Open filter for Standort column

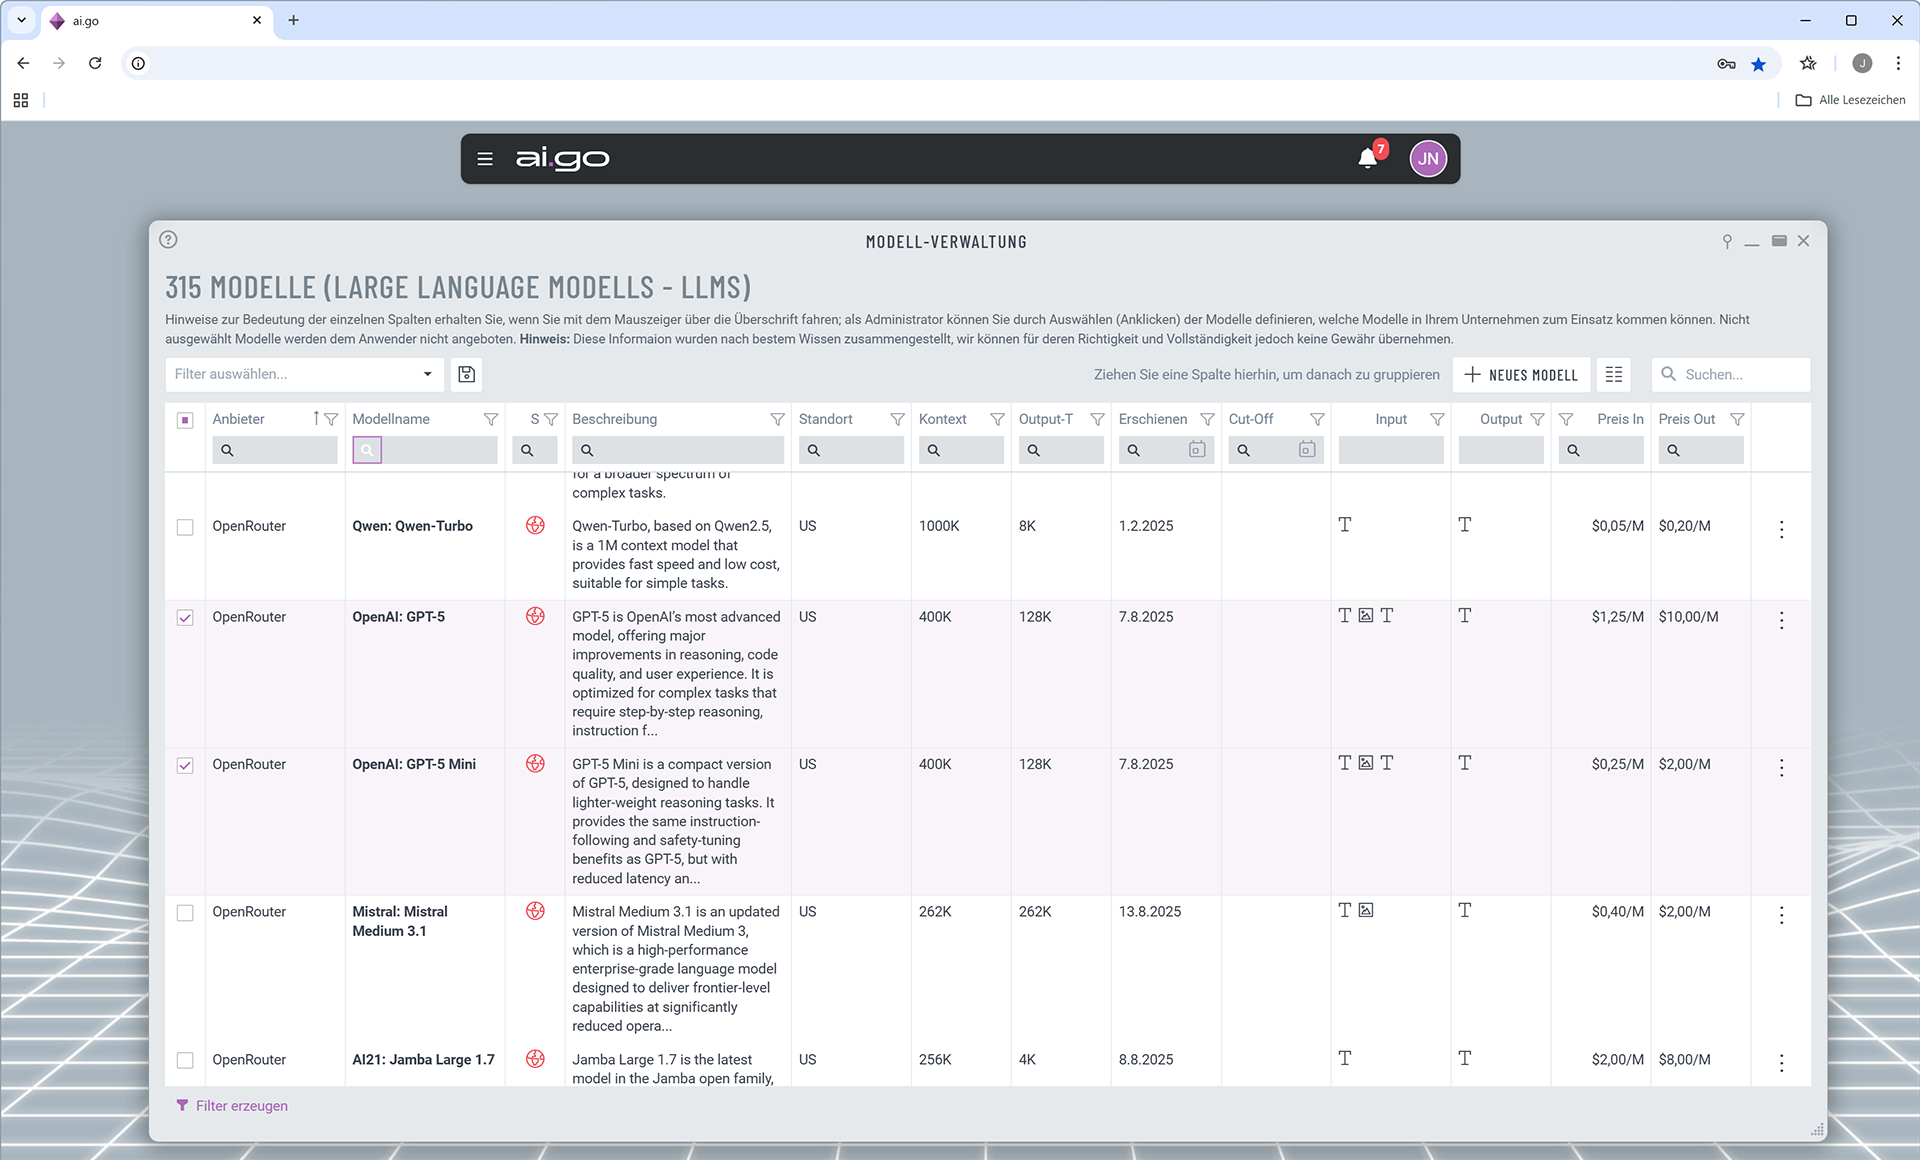pos(897,419)
